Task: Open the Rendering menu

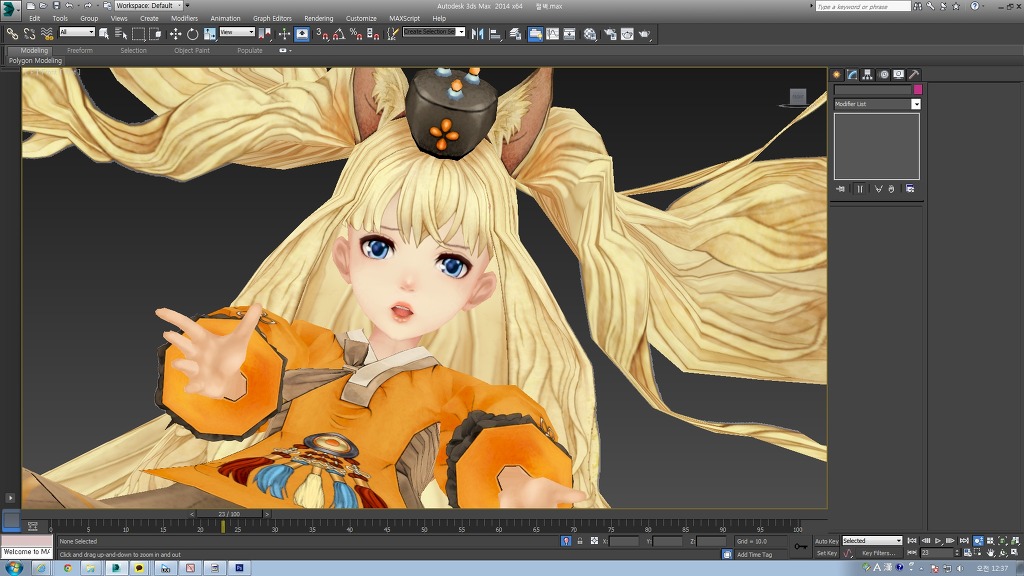Action: click(x=319, y=18)
